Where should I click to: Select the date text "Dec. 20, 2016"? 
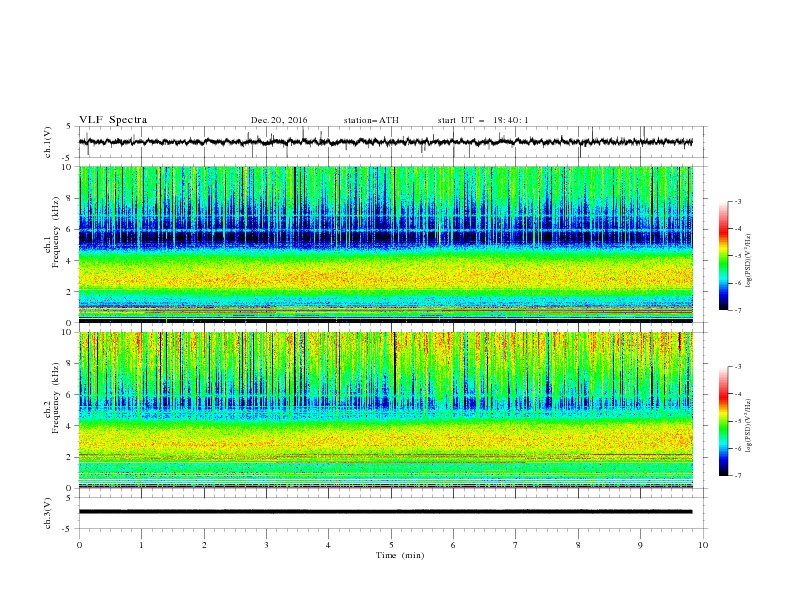279,120
